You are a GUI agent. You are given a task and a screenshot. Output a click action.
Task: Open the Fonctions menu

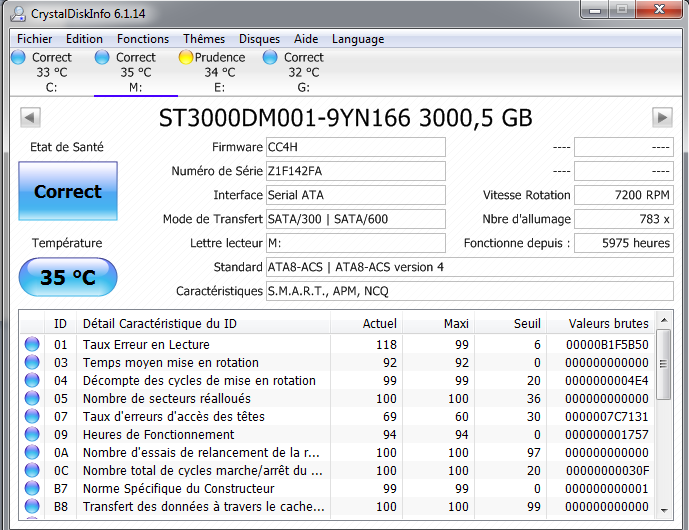(x=143, y=39)
